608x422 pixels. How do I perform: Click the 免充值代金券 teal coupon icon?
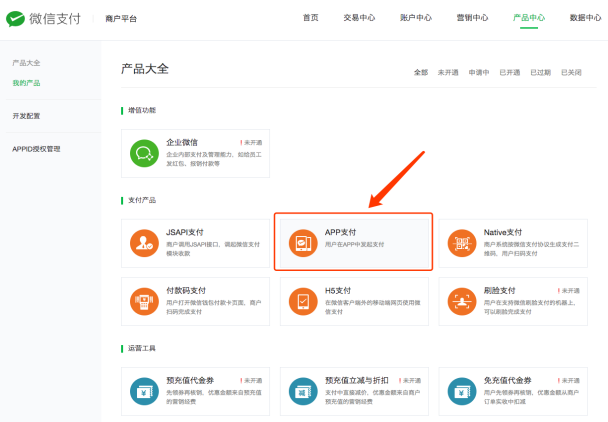point(462,391)
